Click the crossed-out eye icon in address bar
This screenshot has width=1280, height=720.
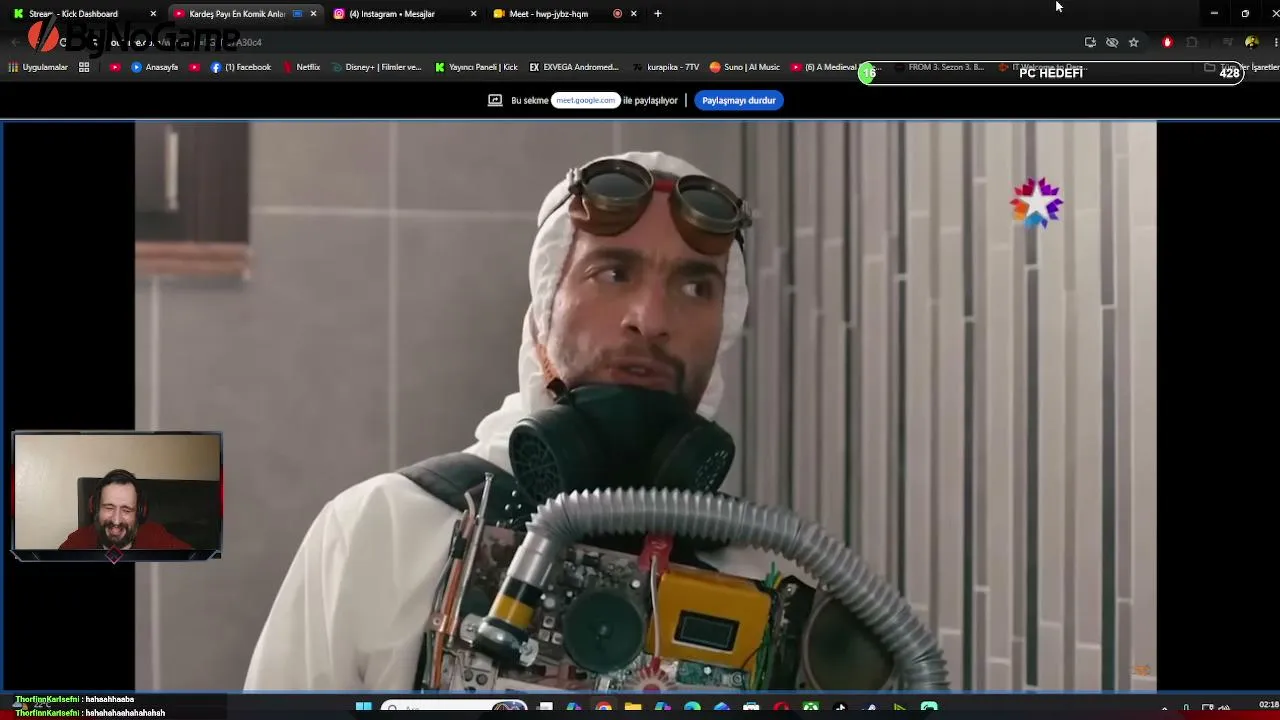pyautogui.click(x=1112, y=42)
